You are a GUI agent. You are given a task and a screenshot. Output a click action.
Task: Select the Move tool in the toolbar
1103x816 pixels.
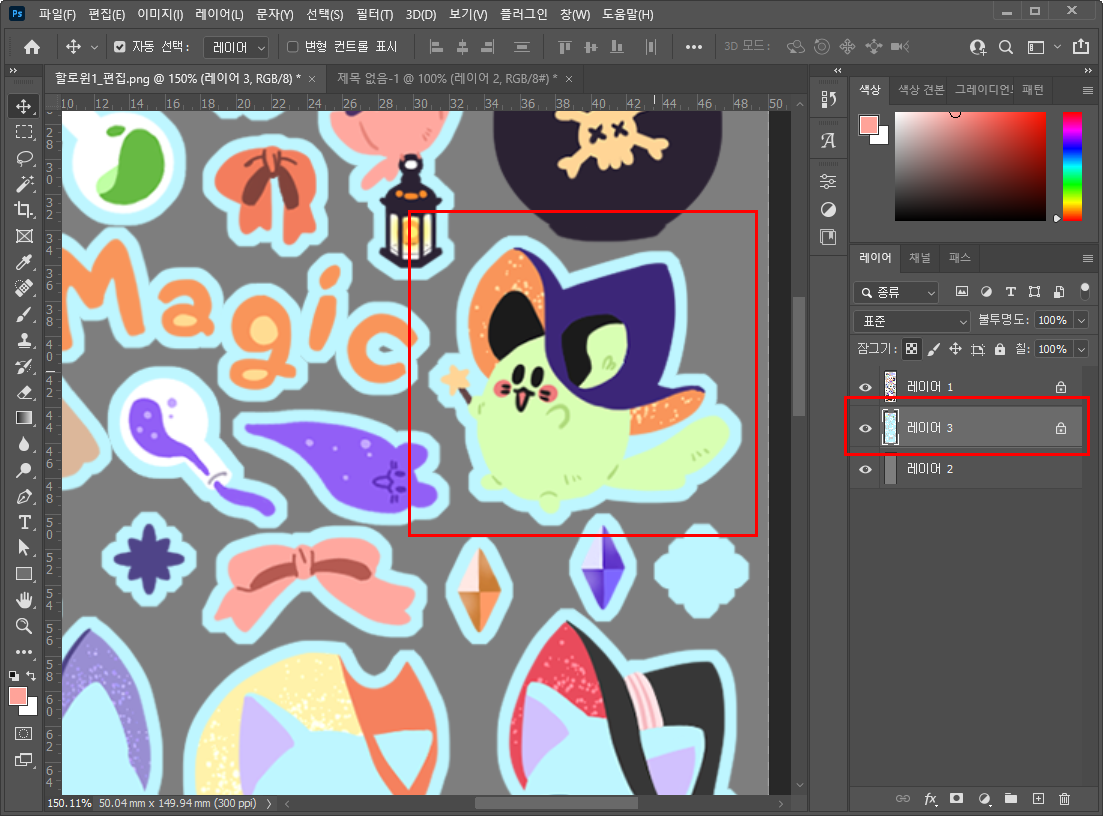(24, 106)
